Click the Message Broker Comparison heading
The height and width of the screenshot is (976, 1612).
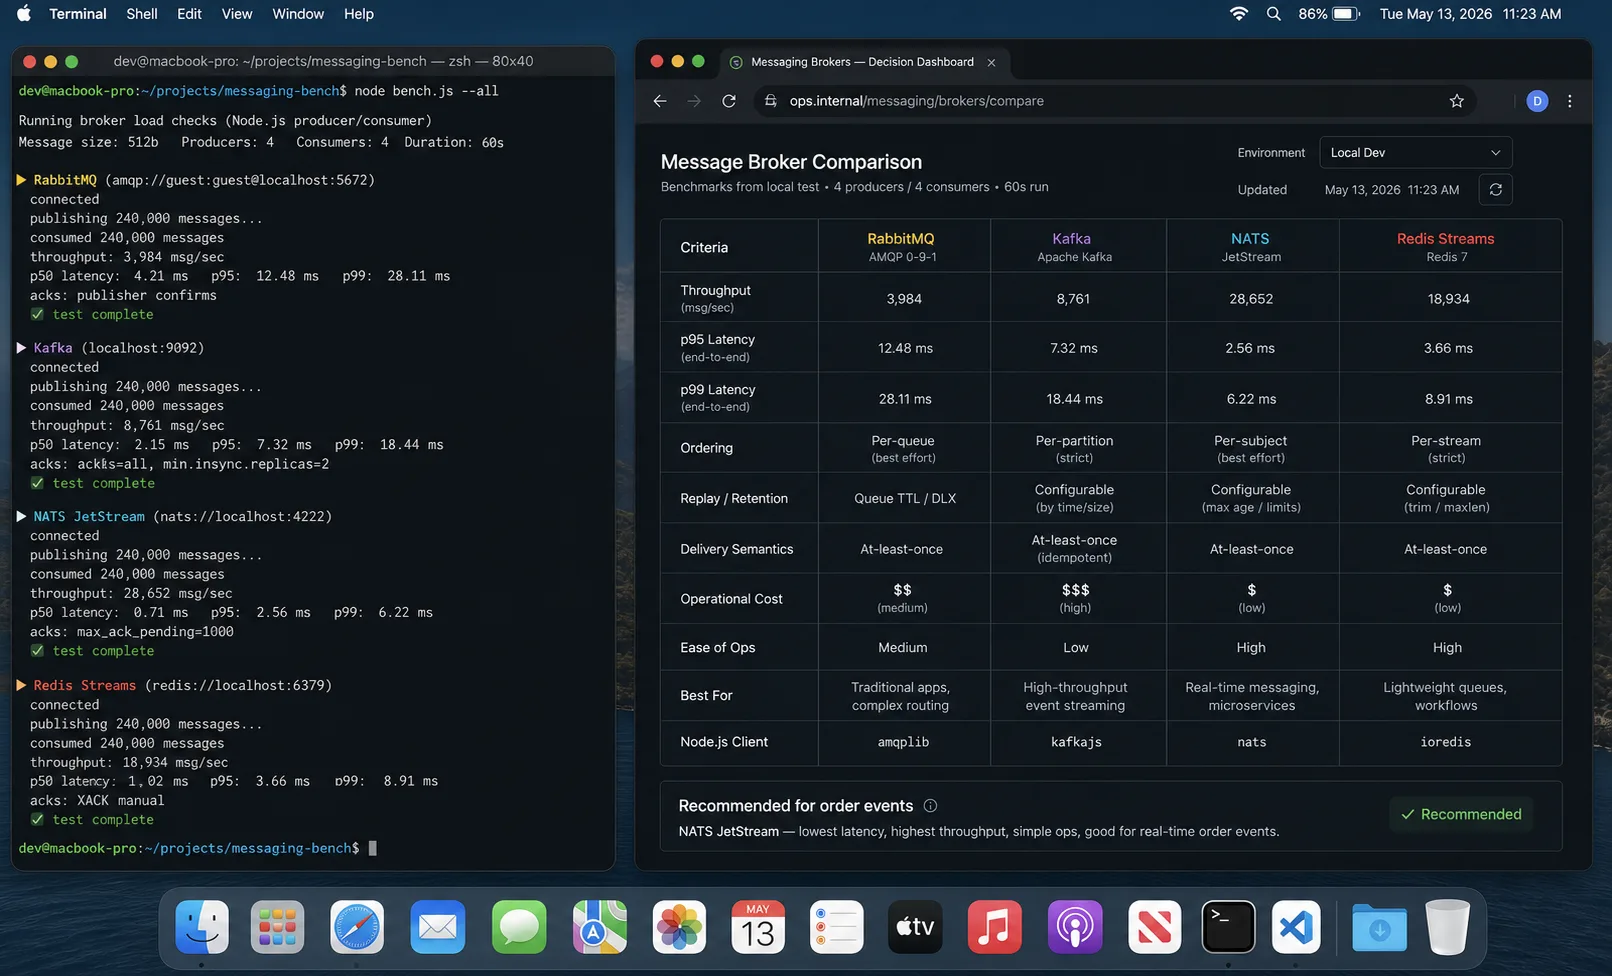pyautogui.click(x=791, y=162)
